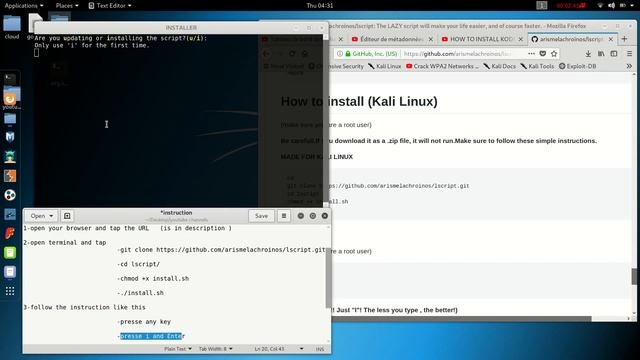Toggle Firefox sidebar icon

(x=614, y=53)
